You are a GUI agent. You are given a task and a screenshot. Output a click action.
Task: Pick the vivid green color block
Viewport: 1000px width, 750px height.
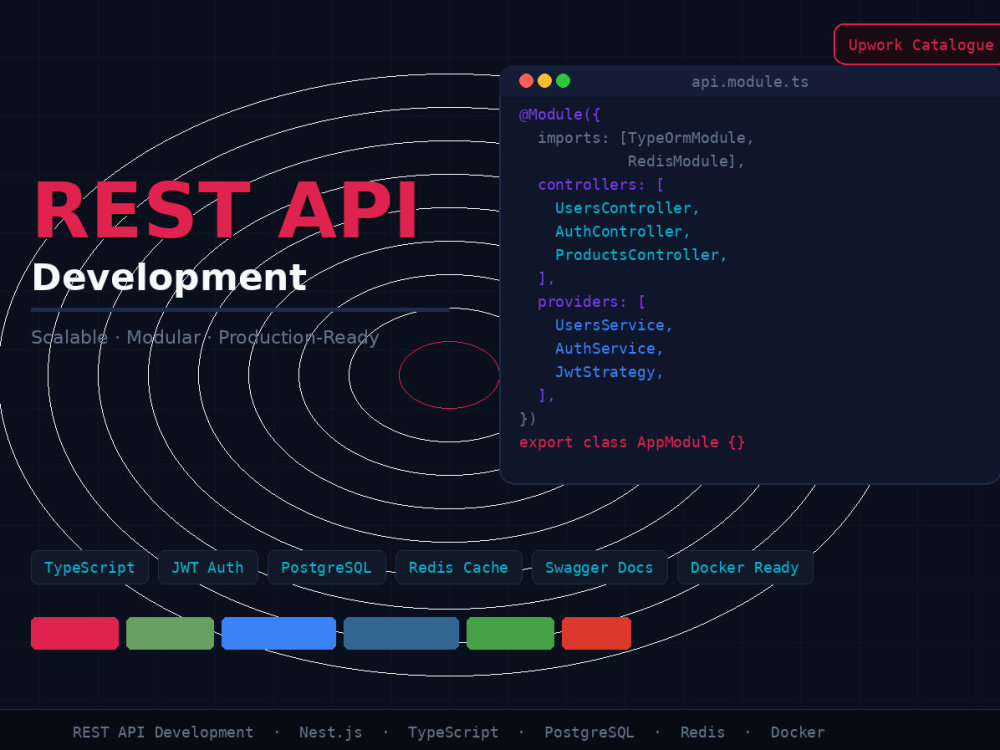[x=510, y=633]
